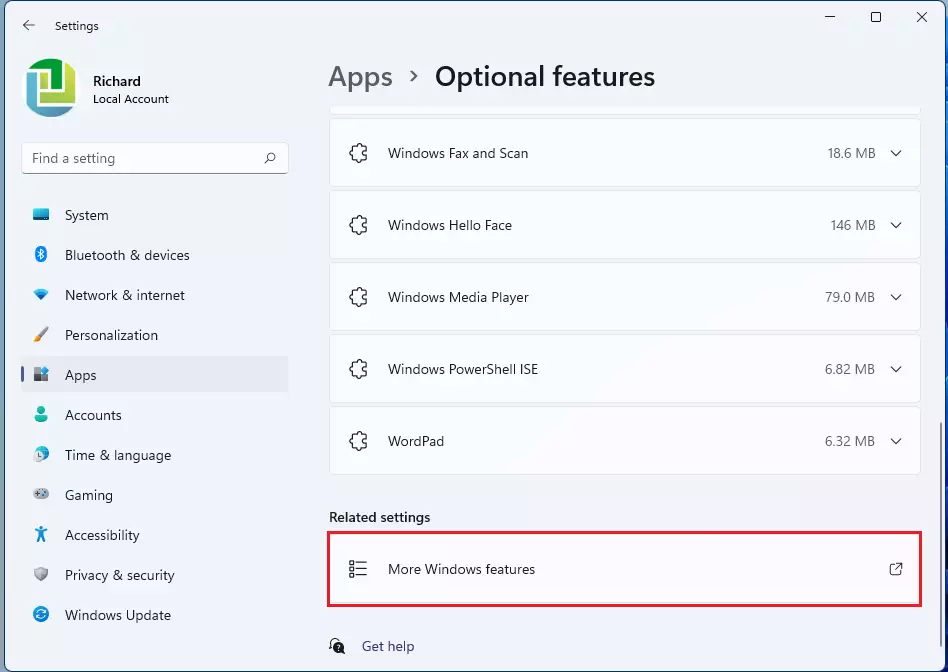Click the Windows Fax and Scan label

click(x=458, y=153)
